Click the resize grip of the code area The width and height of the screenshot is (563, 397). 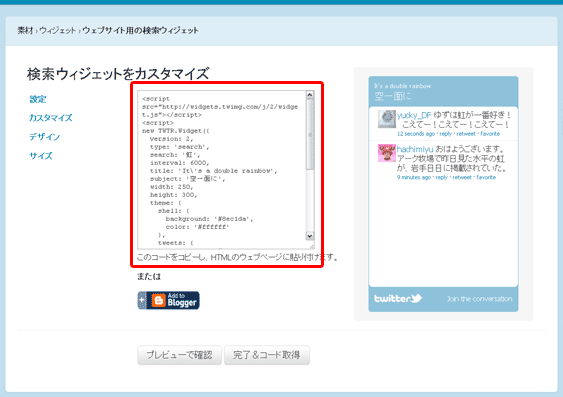pos(311,246)
